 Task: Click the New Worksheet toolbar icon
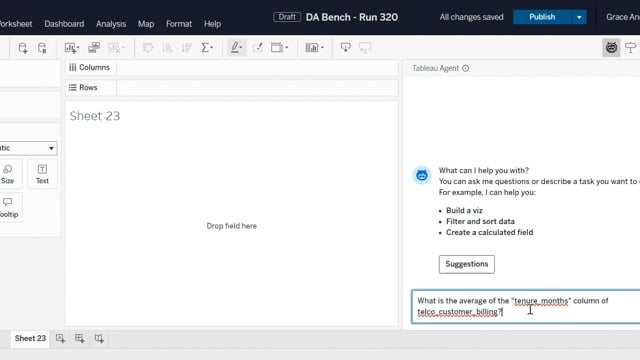70,48
